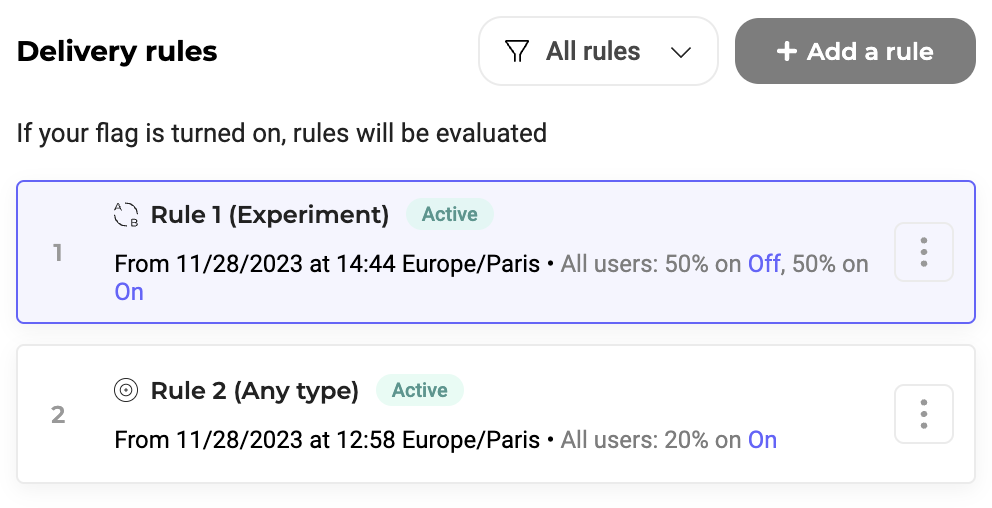992x508 pixels.
Task: Click the funnel filter icon
Action: click(517, 52)
